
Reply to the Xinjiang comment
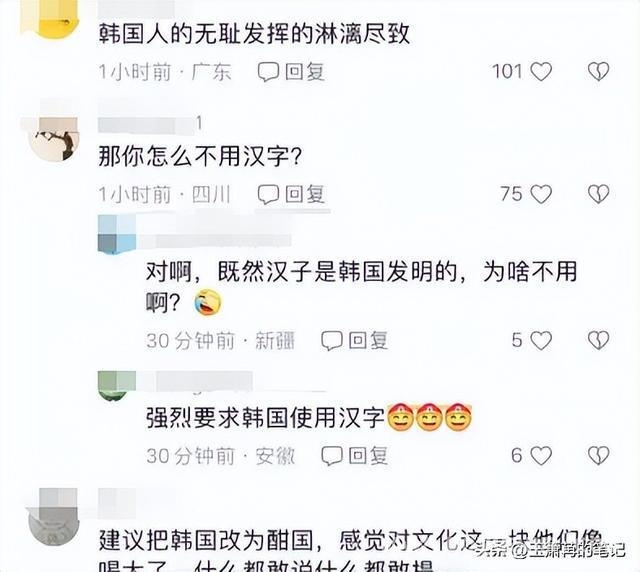(354, 341)
